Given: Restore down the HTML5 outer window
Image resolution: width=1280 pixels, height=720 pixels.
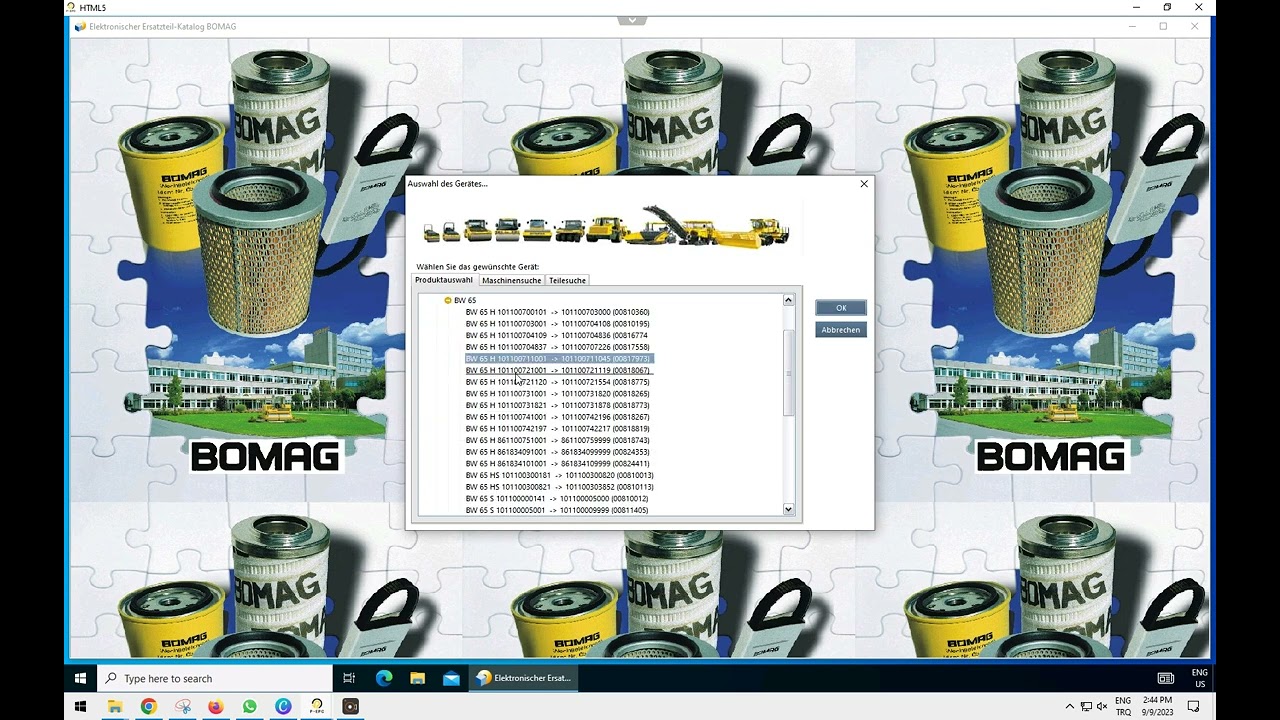Looking at the screenshot, I should pyautogui.click(x=1167, y=7).
